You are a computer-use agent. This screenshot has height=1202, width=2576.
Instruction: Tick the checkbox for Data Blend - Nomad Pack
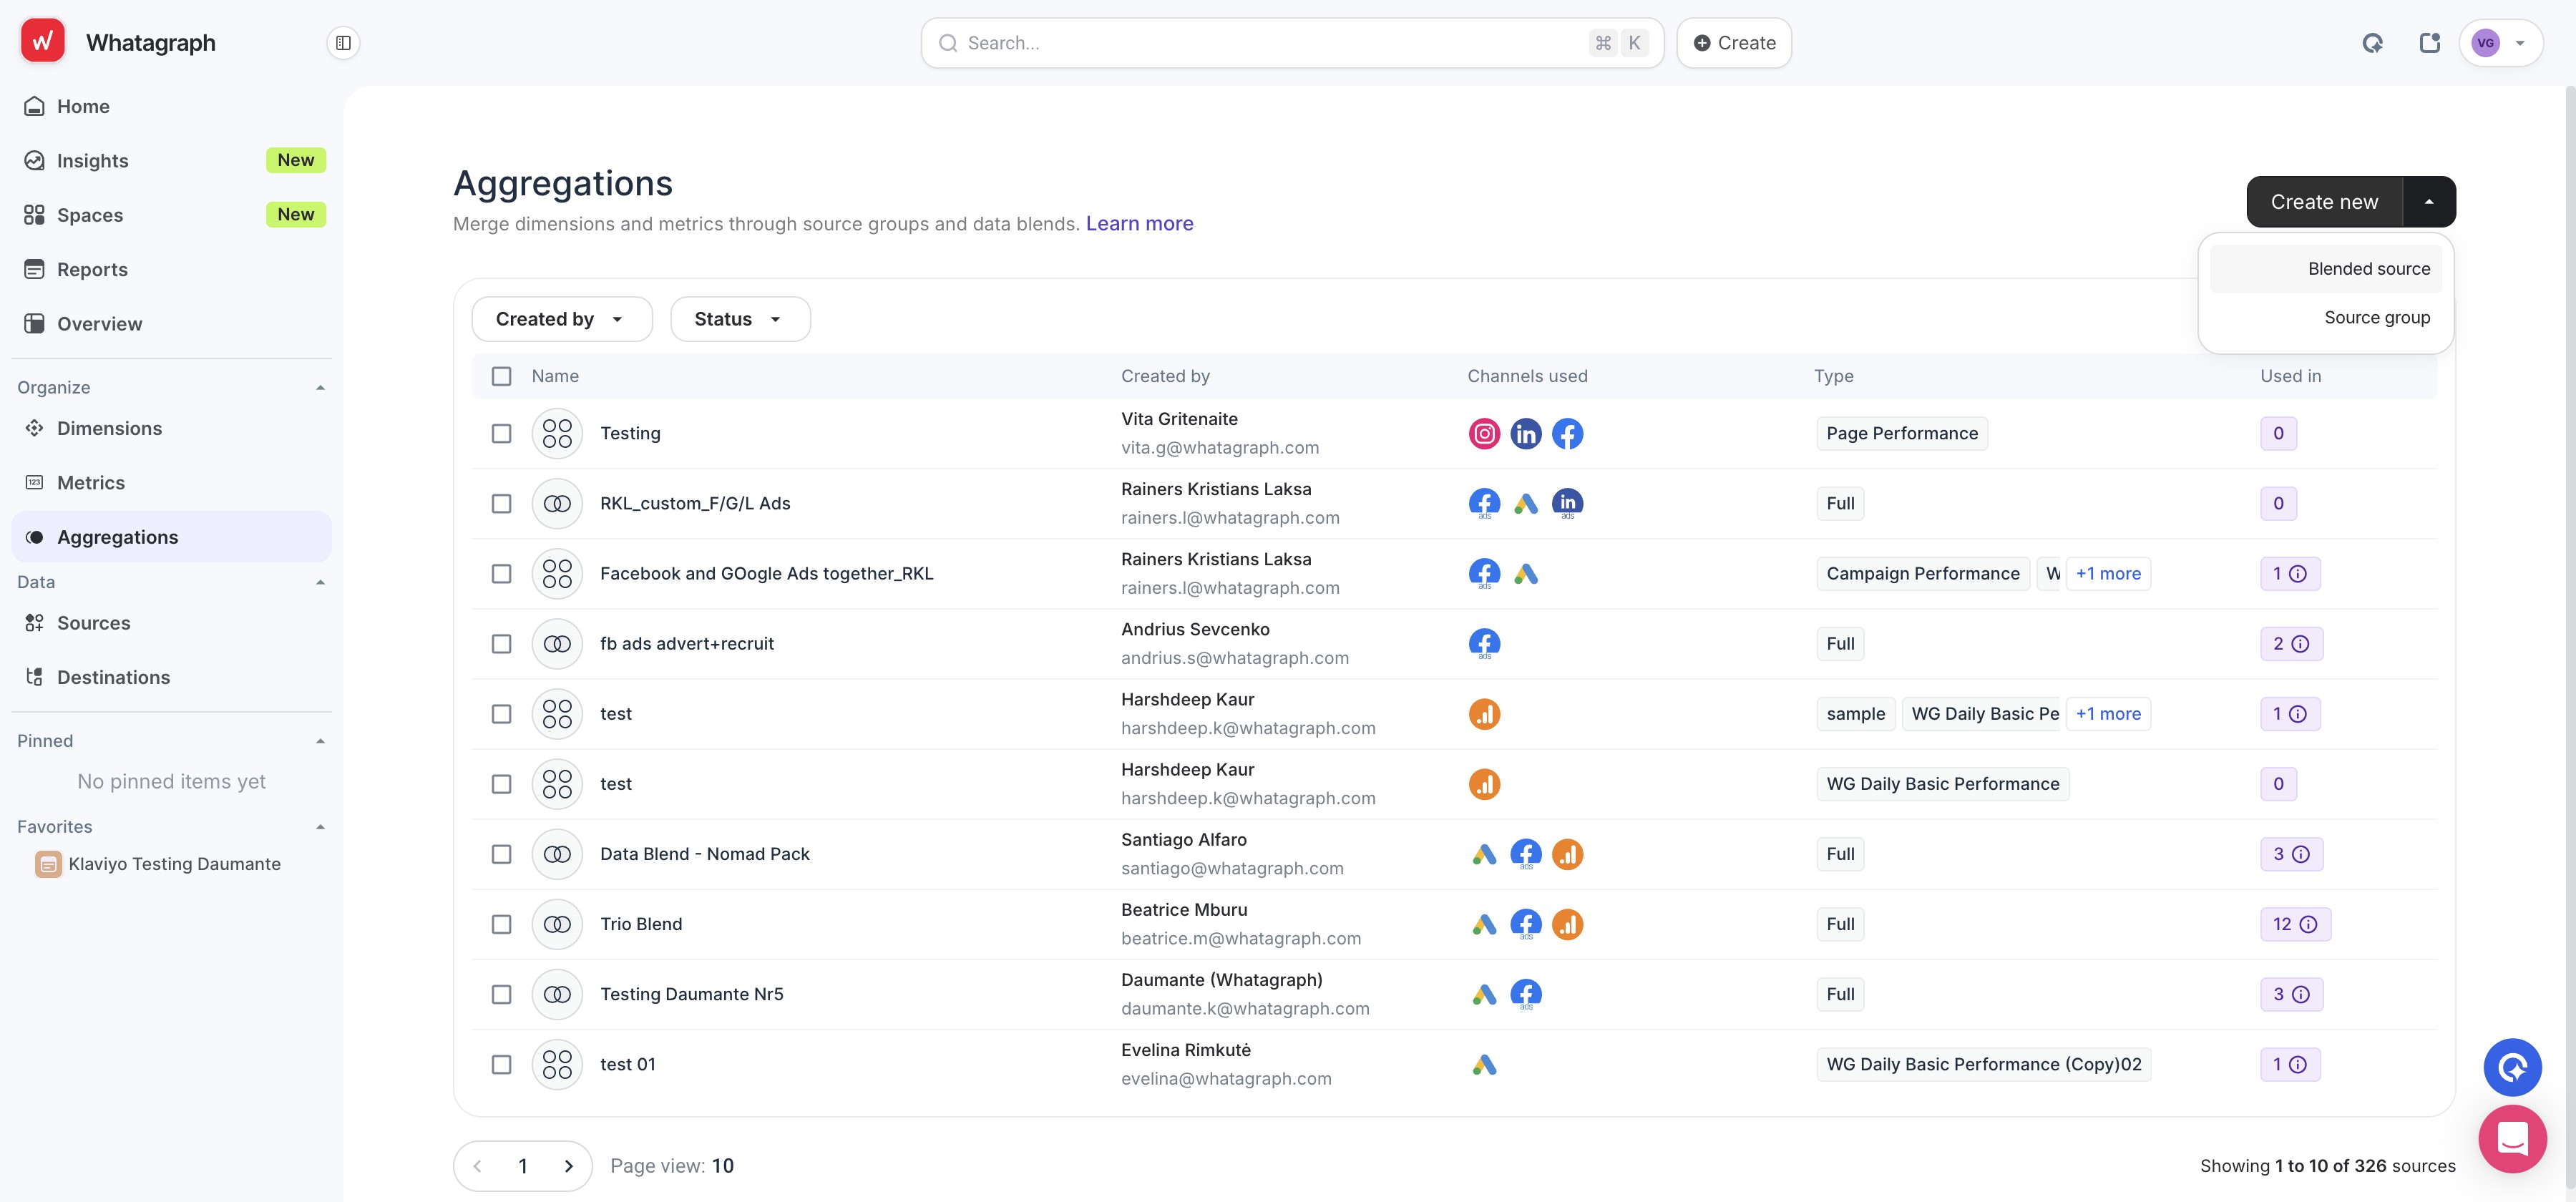coord(501,854)
